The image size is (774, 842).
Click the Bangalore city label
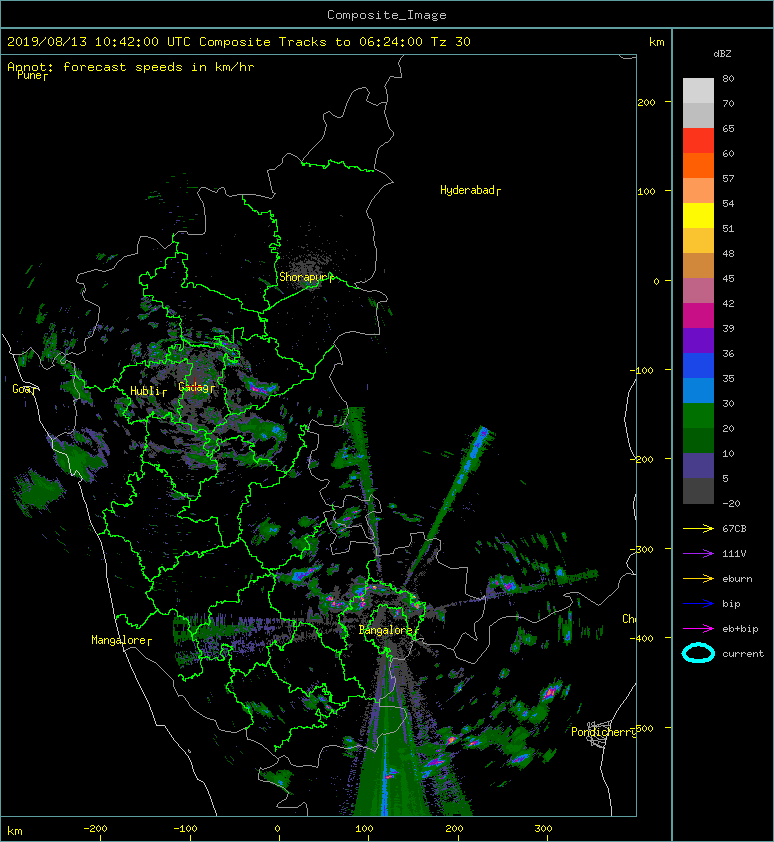tap(385, 630)
